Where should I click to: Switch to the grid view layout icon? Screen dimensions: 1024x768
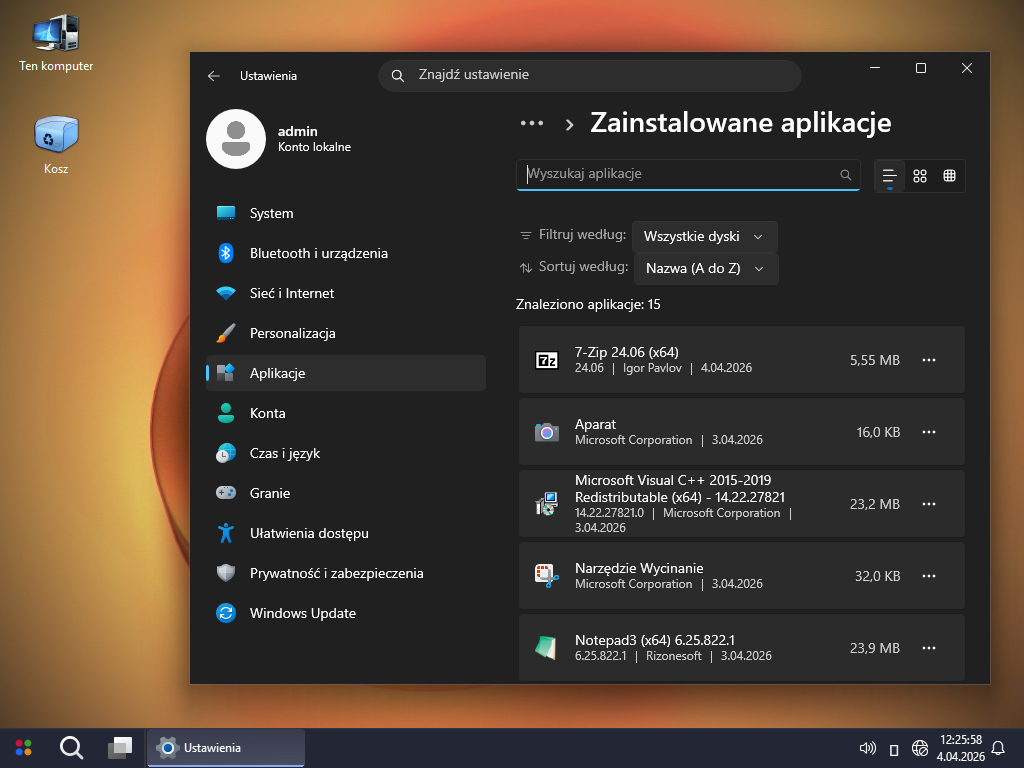[x=920, y=176]
